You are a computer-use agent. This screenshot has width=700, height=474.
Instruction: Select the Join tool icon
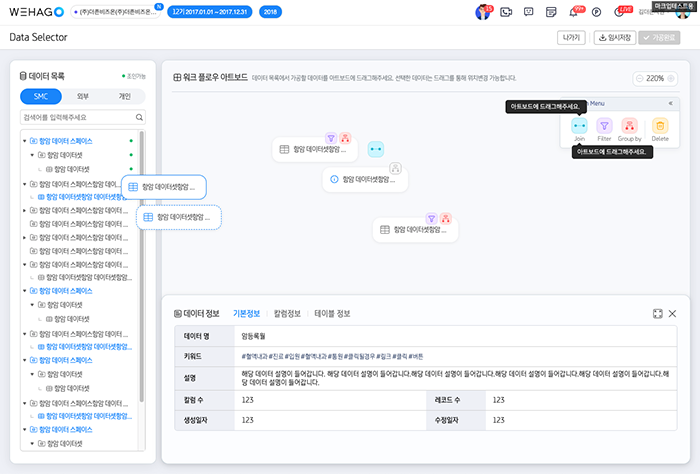click(x=579, y=126)
